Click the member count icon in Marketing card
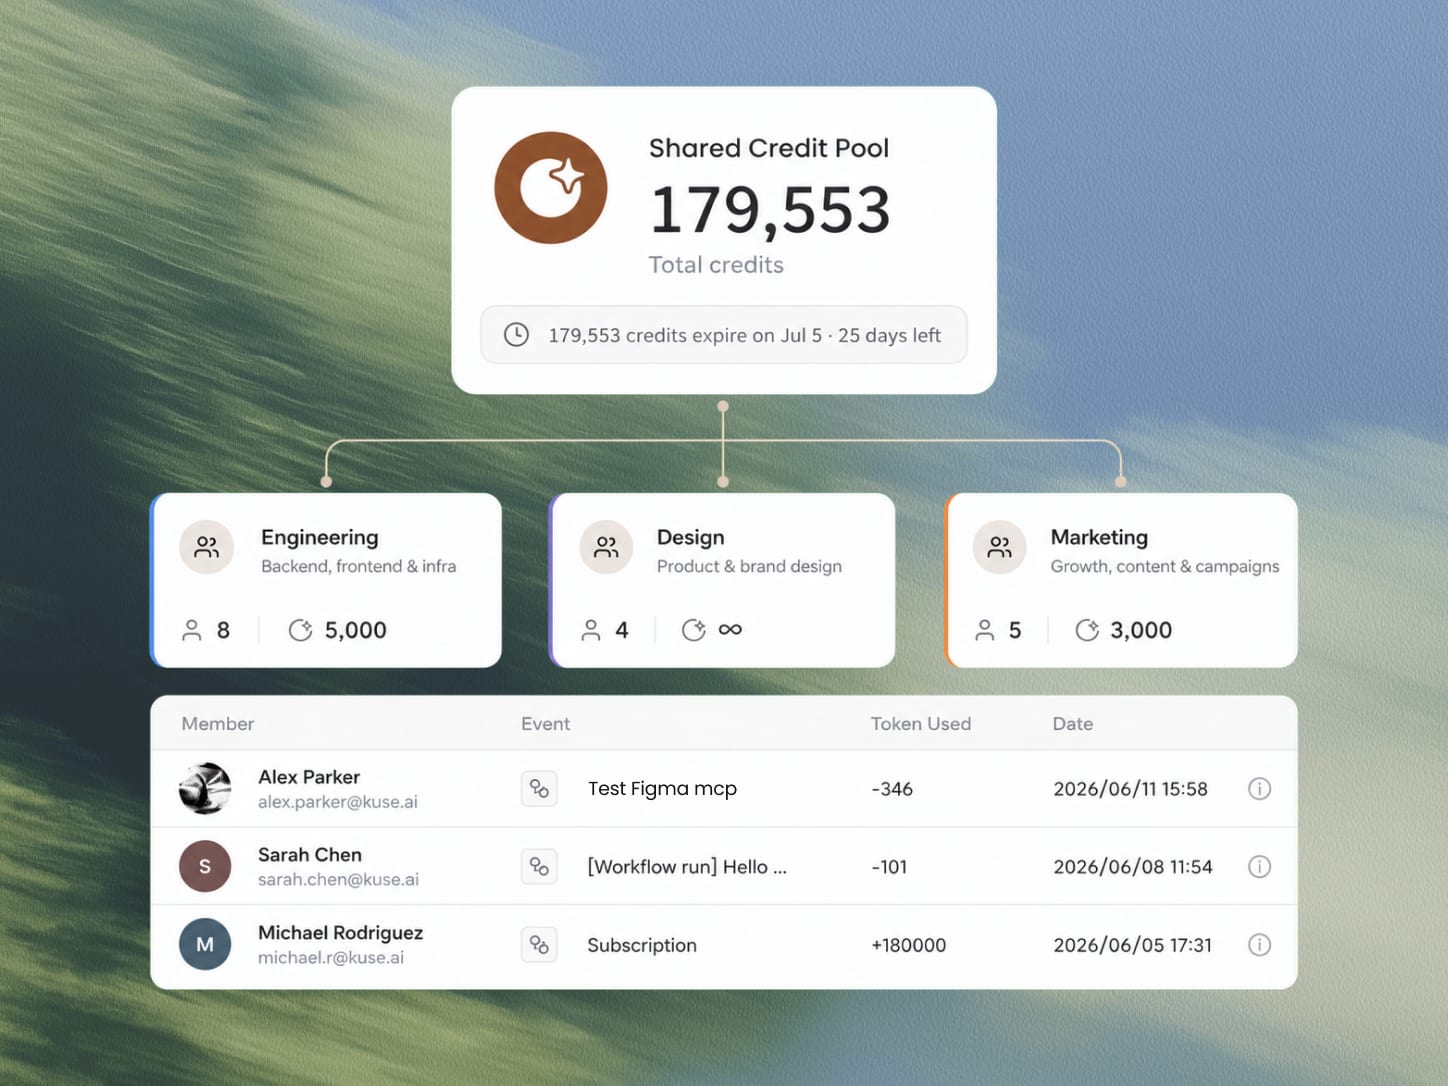Image resolution: width=1448 pixels, height=1086 pixels. point(985,630)
